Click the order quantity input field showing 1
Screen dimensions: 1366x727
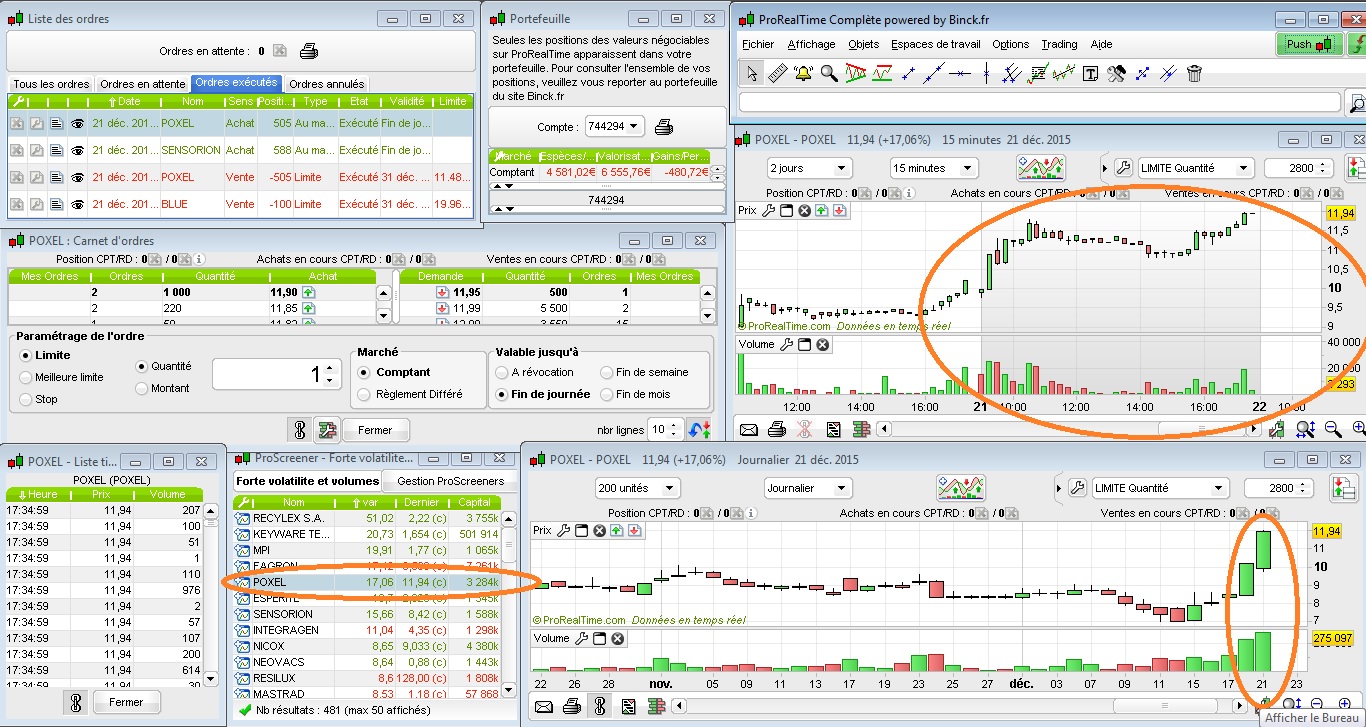[x=275, y=375]
